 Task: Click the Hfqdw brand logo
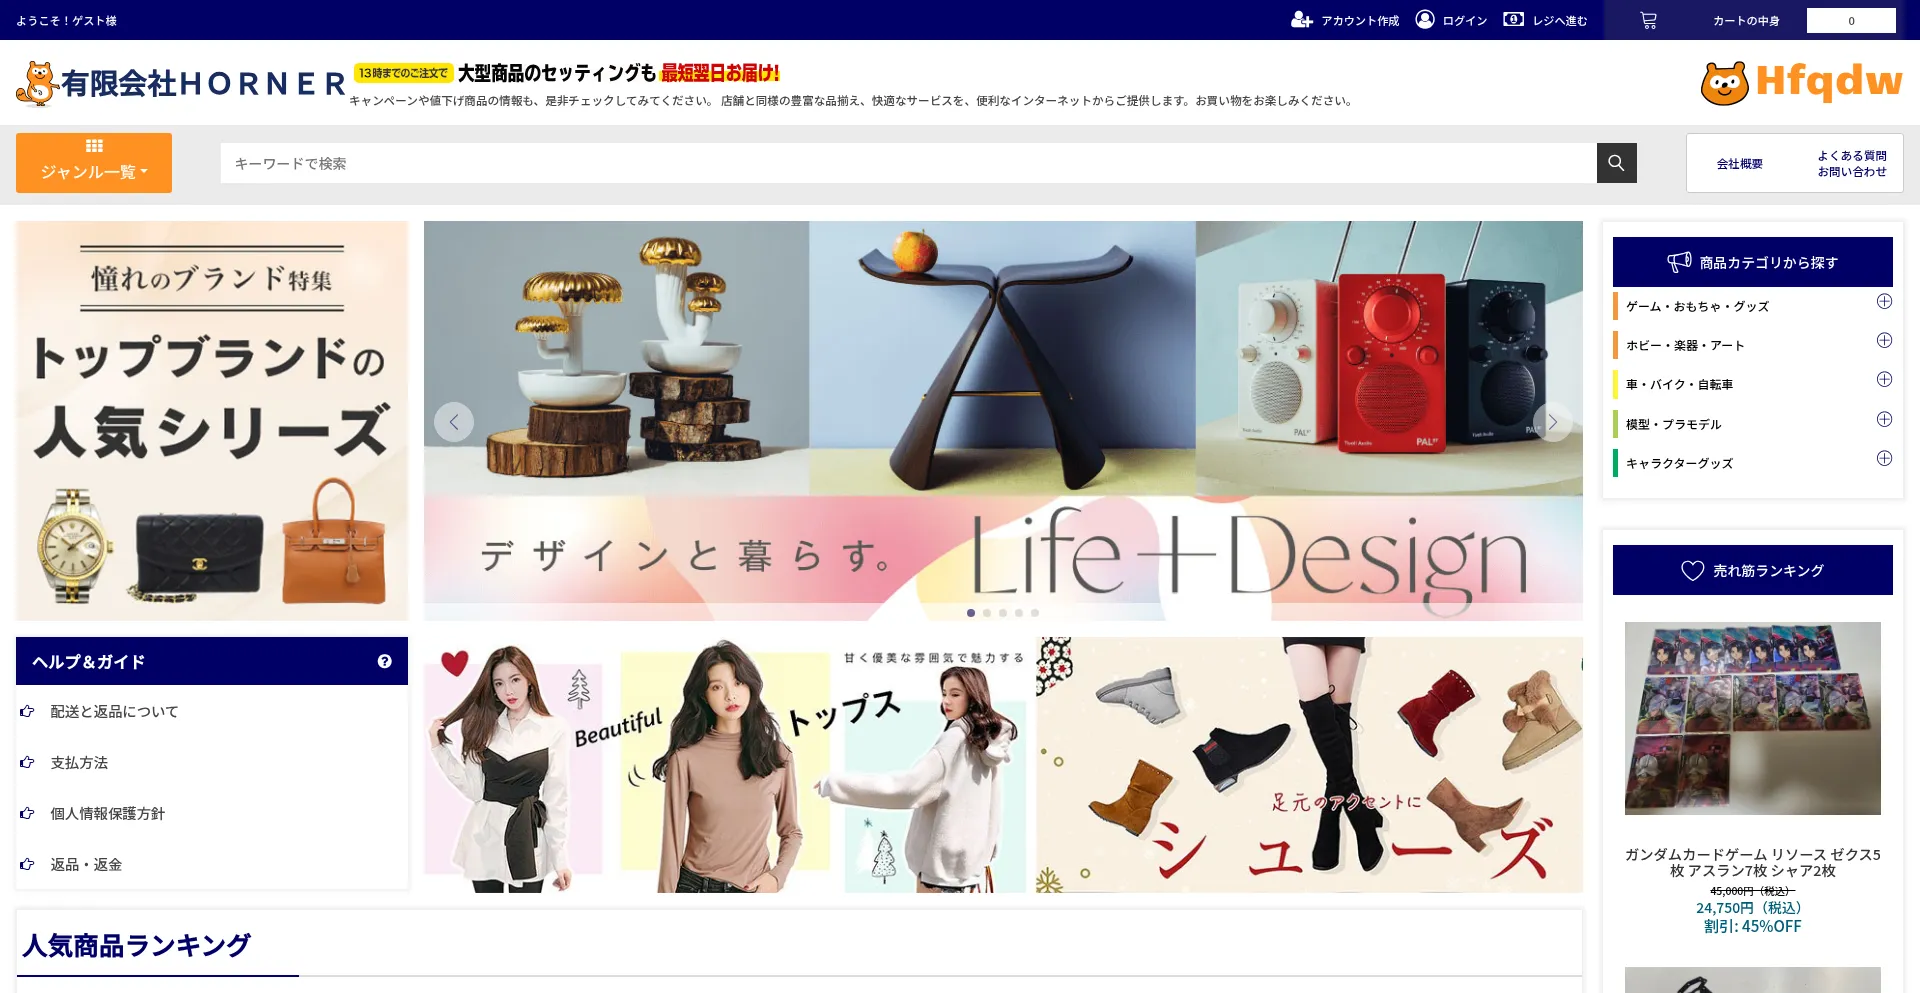(x=1801, y=83)
